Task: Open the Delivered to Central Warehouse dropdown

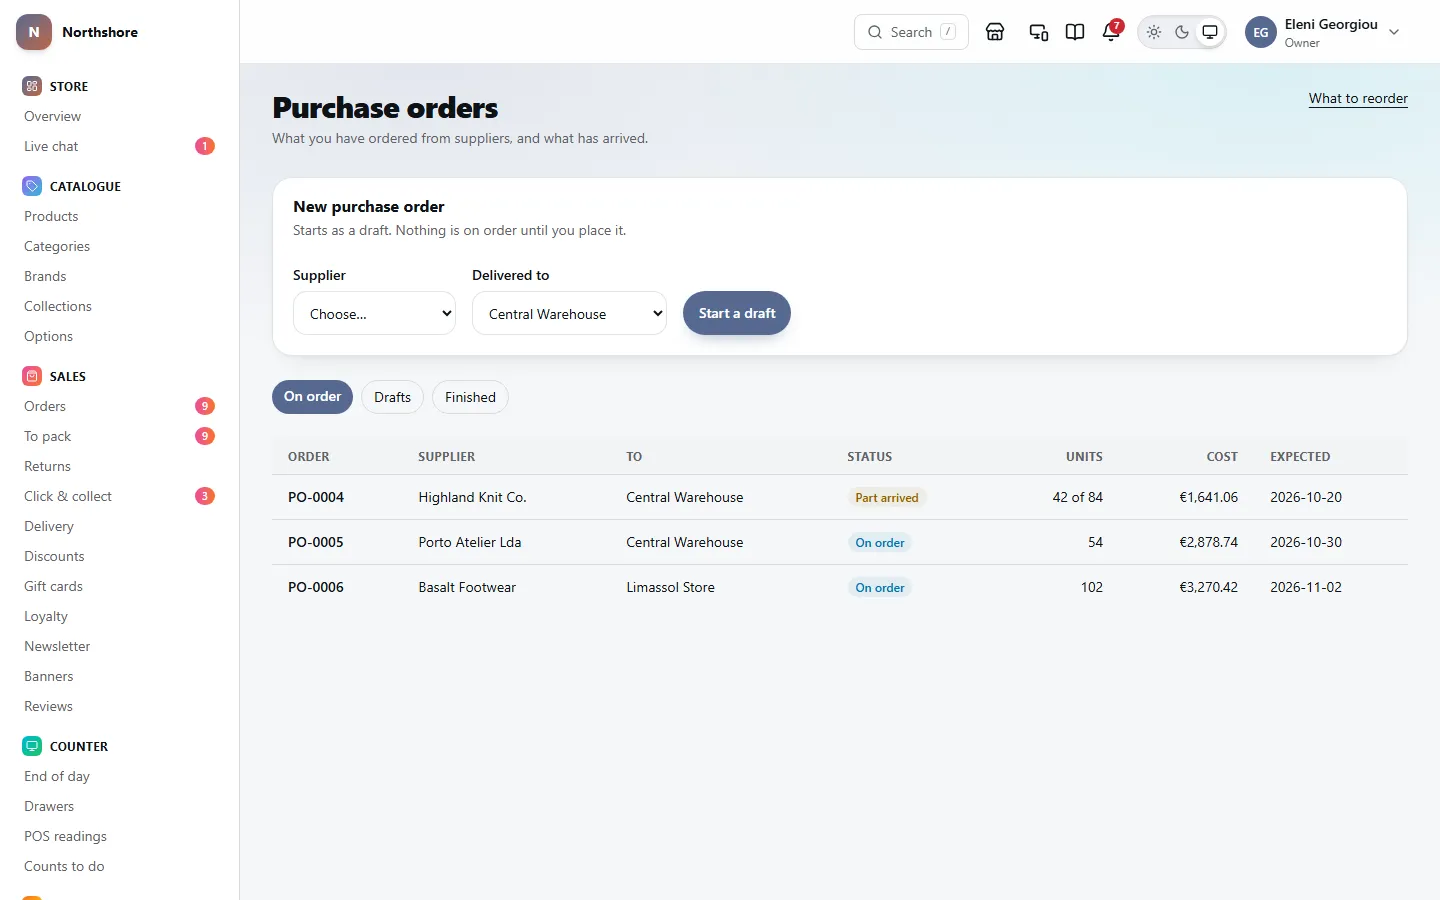Action: point(569,313)
